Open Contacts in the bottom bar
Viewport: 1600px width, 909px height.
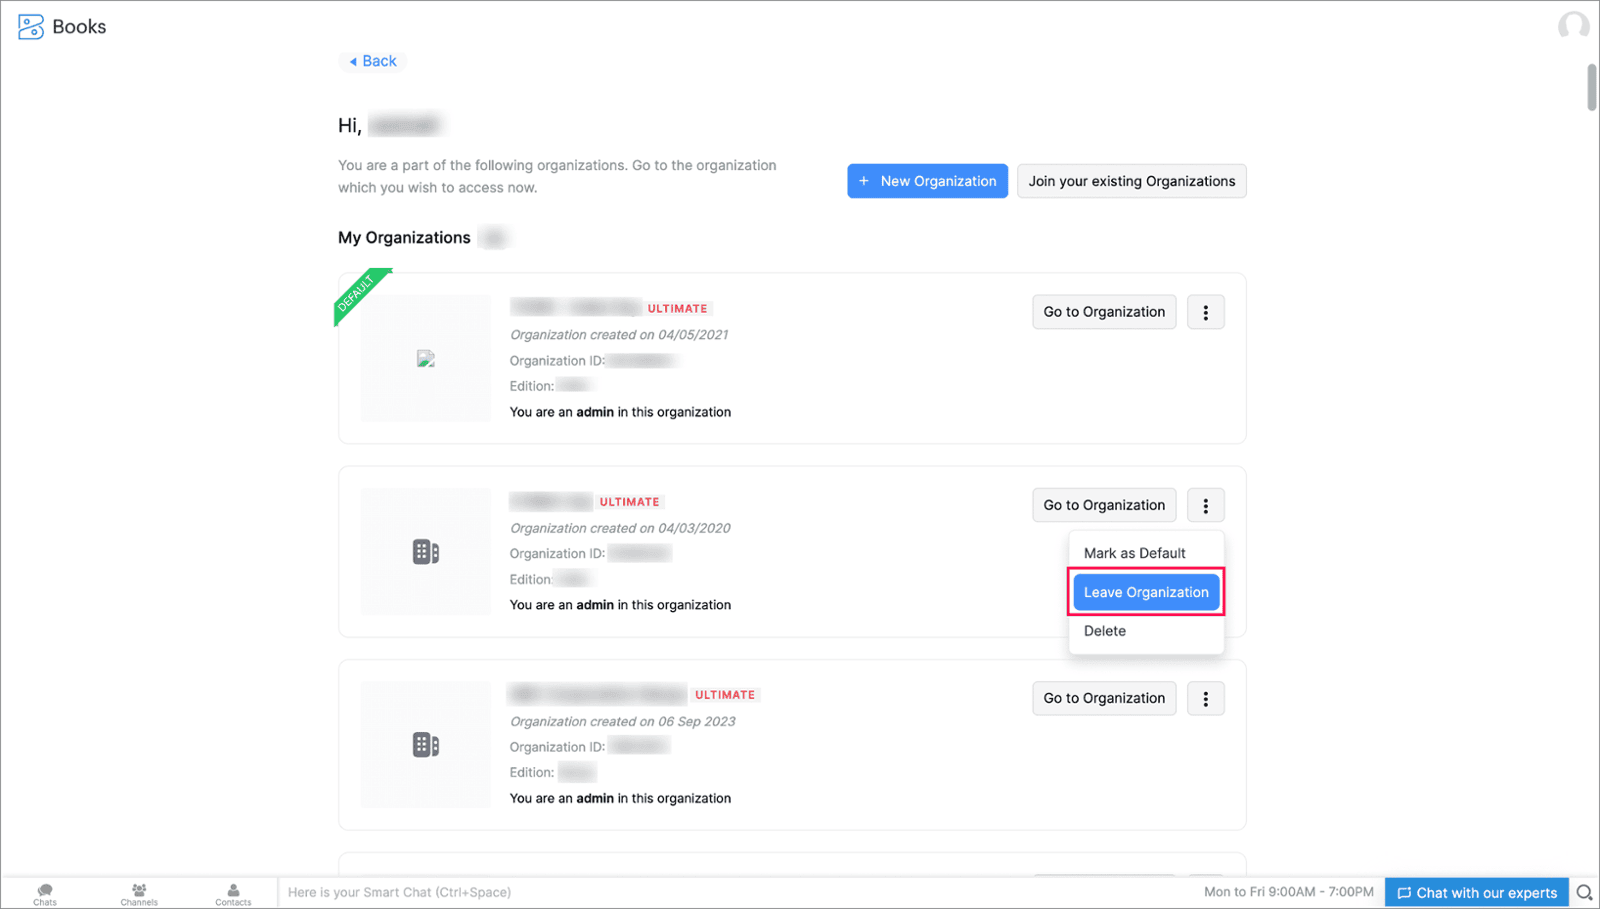click(233, 894)
